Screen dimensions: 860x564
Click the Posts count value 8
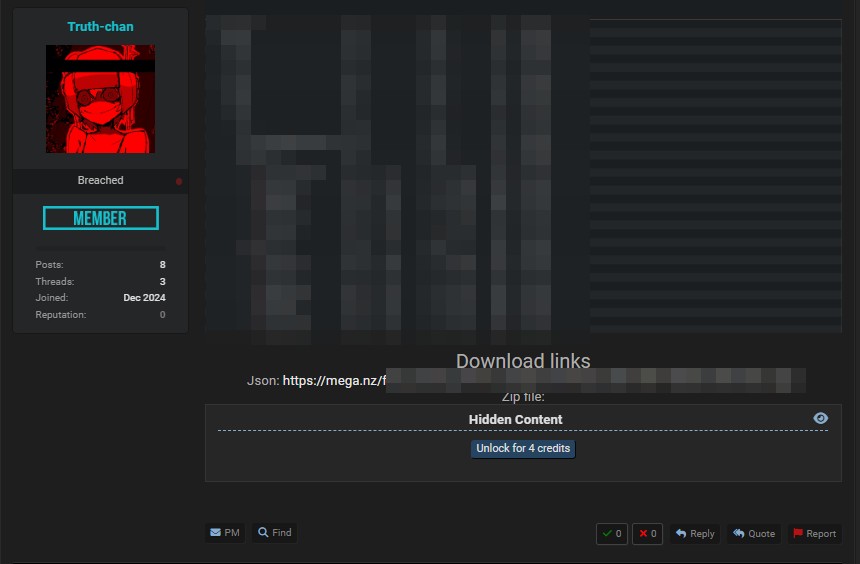pyautogui.click(x=162, y=265)
